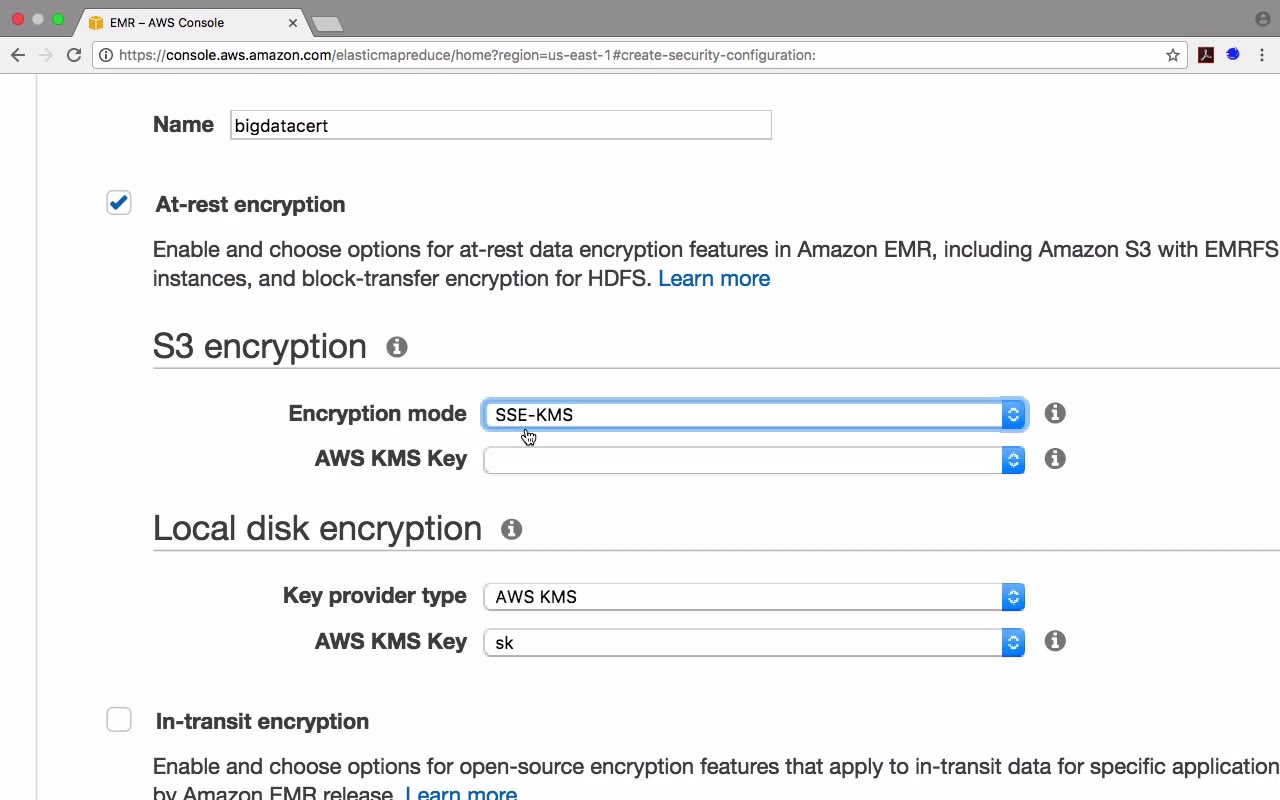Open a new browser tab
The width and height of the screenshot is (1280, 800).
327,23
